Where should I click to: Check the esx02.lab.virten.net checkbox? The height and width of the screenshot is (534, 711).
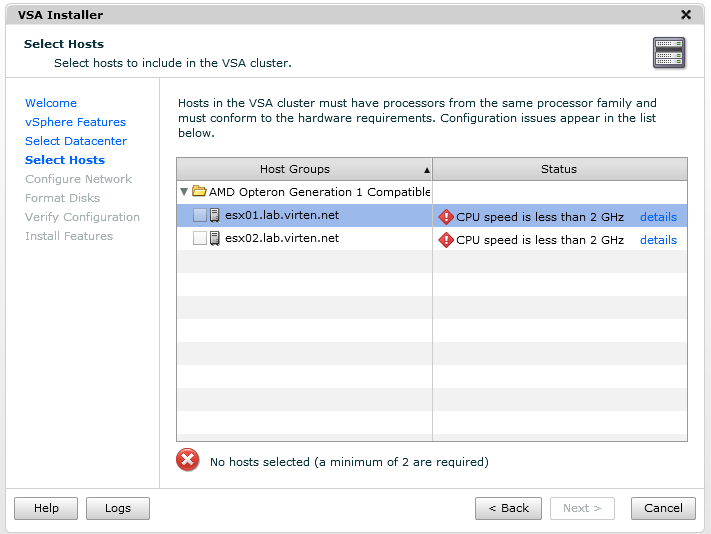click(200, 238)
